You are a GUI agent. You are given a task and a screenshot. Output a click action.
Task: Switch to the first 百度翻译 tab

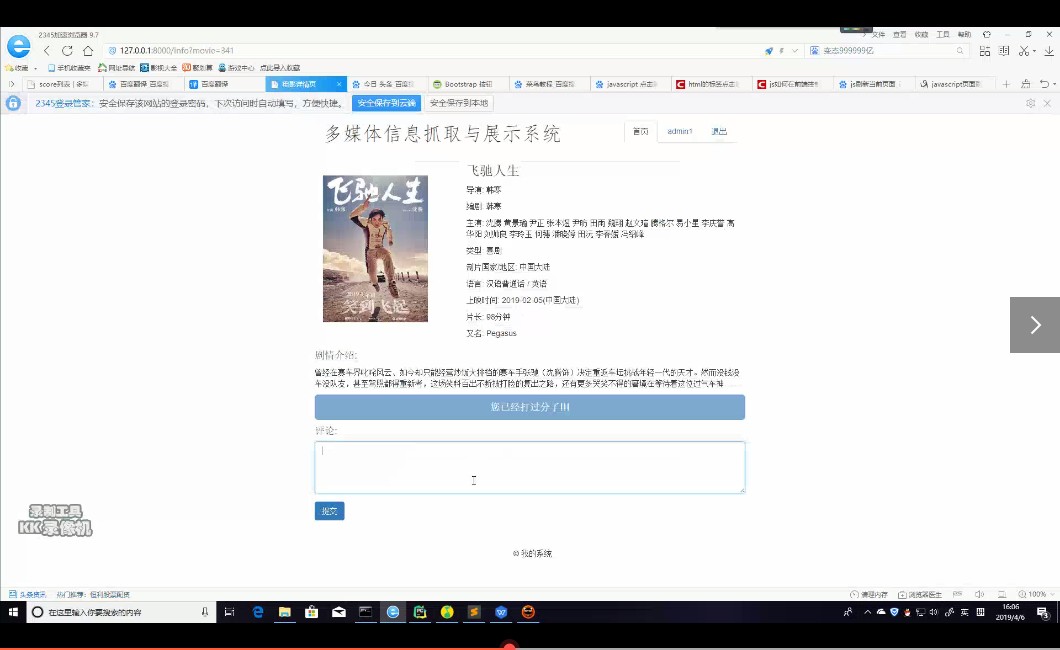[x=143, y=84]
